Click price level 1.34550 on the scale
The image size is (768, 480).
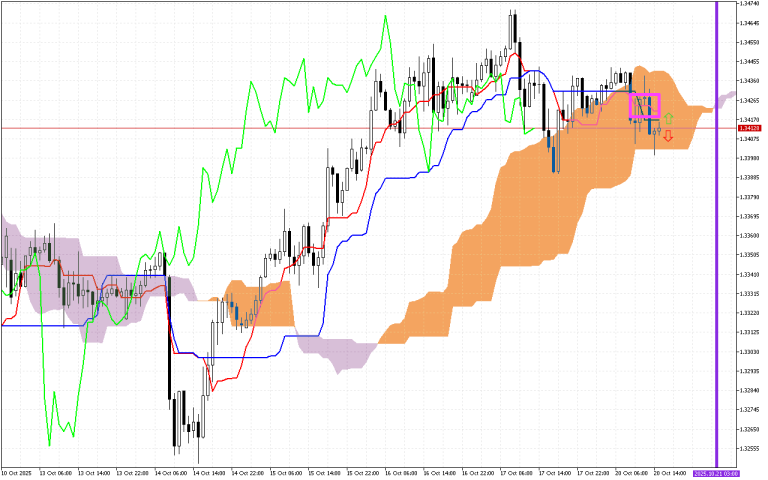click(750, 42)
